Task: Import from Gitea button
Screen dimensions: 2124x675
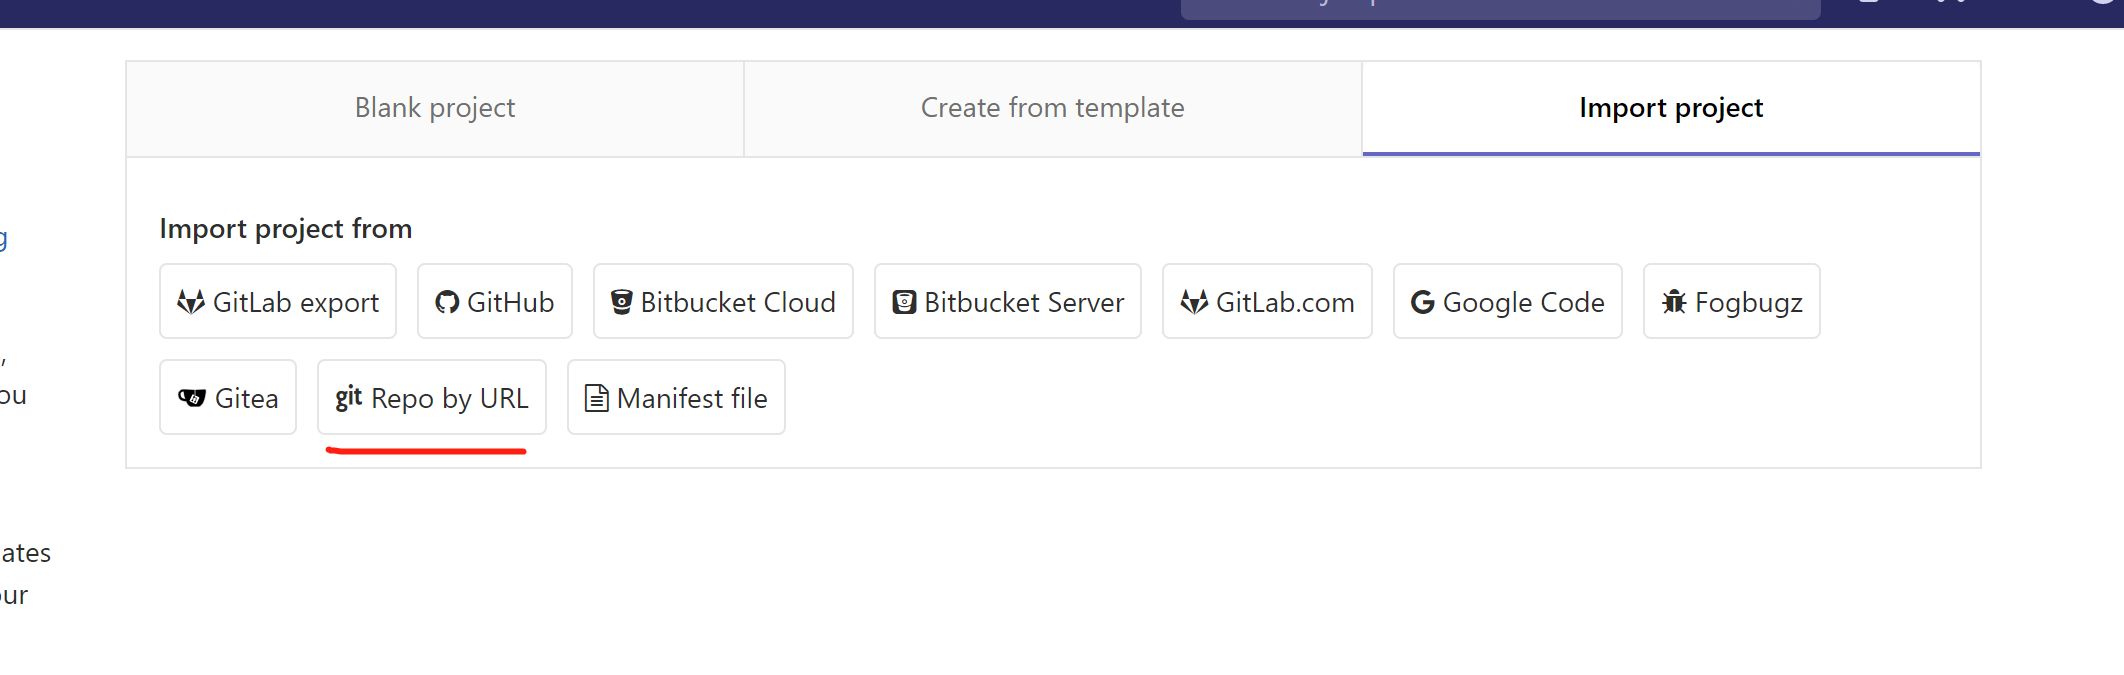Action: coord(228,397)
